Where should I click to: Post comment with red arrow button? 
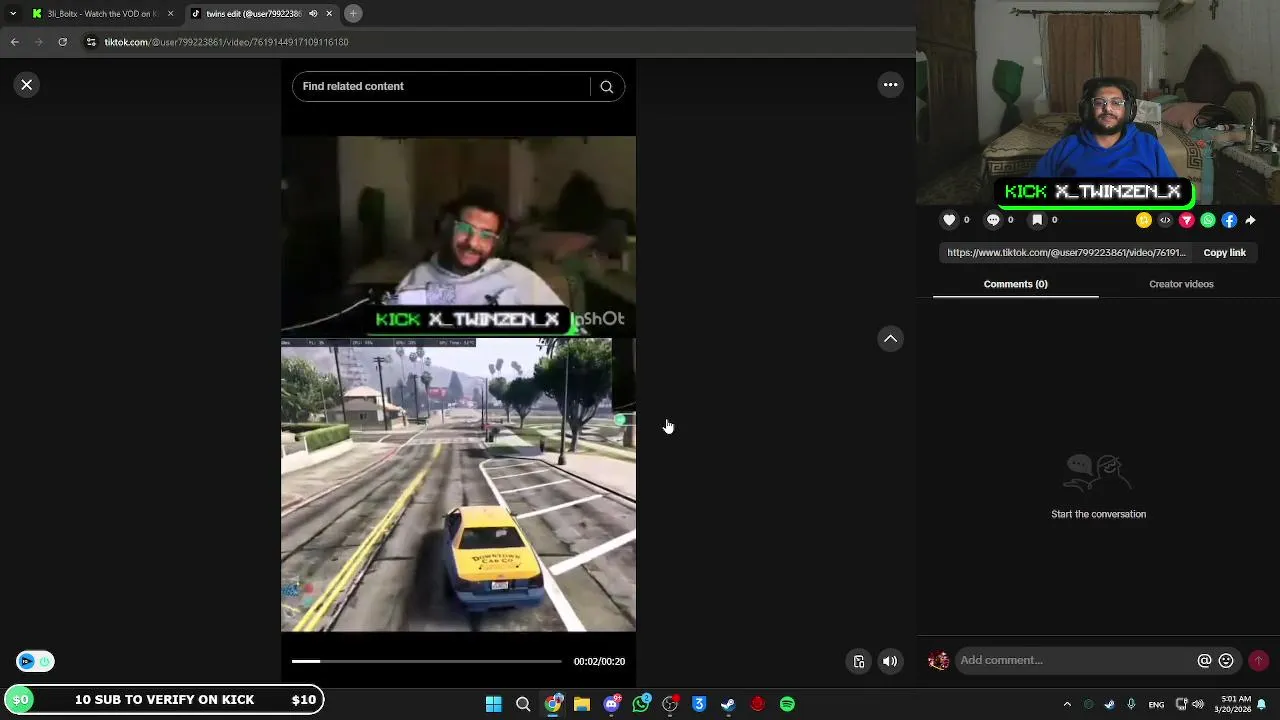pyautogui.click(x=1258, y=661)
